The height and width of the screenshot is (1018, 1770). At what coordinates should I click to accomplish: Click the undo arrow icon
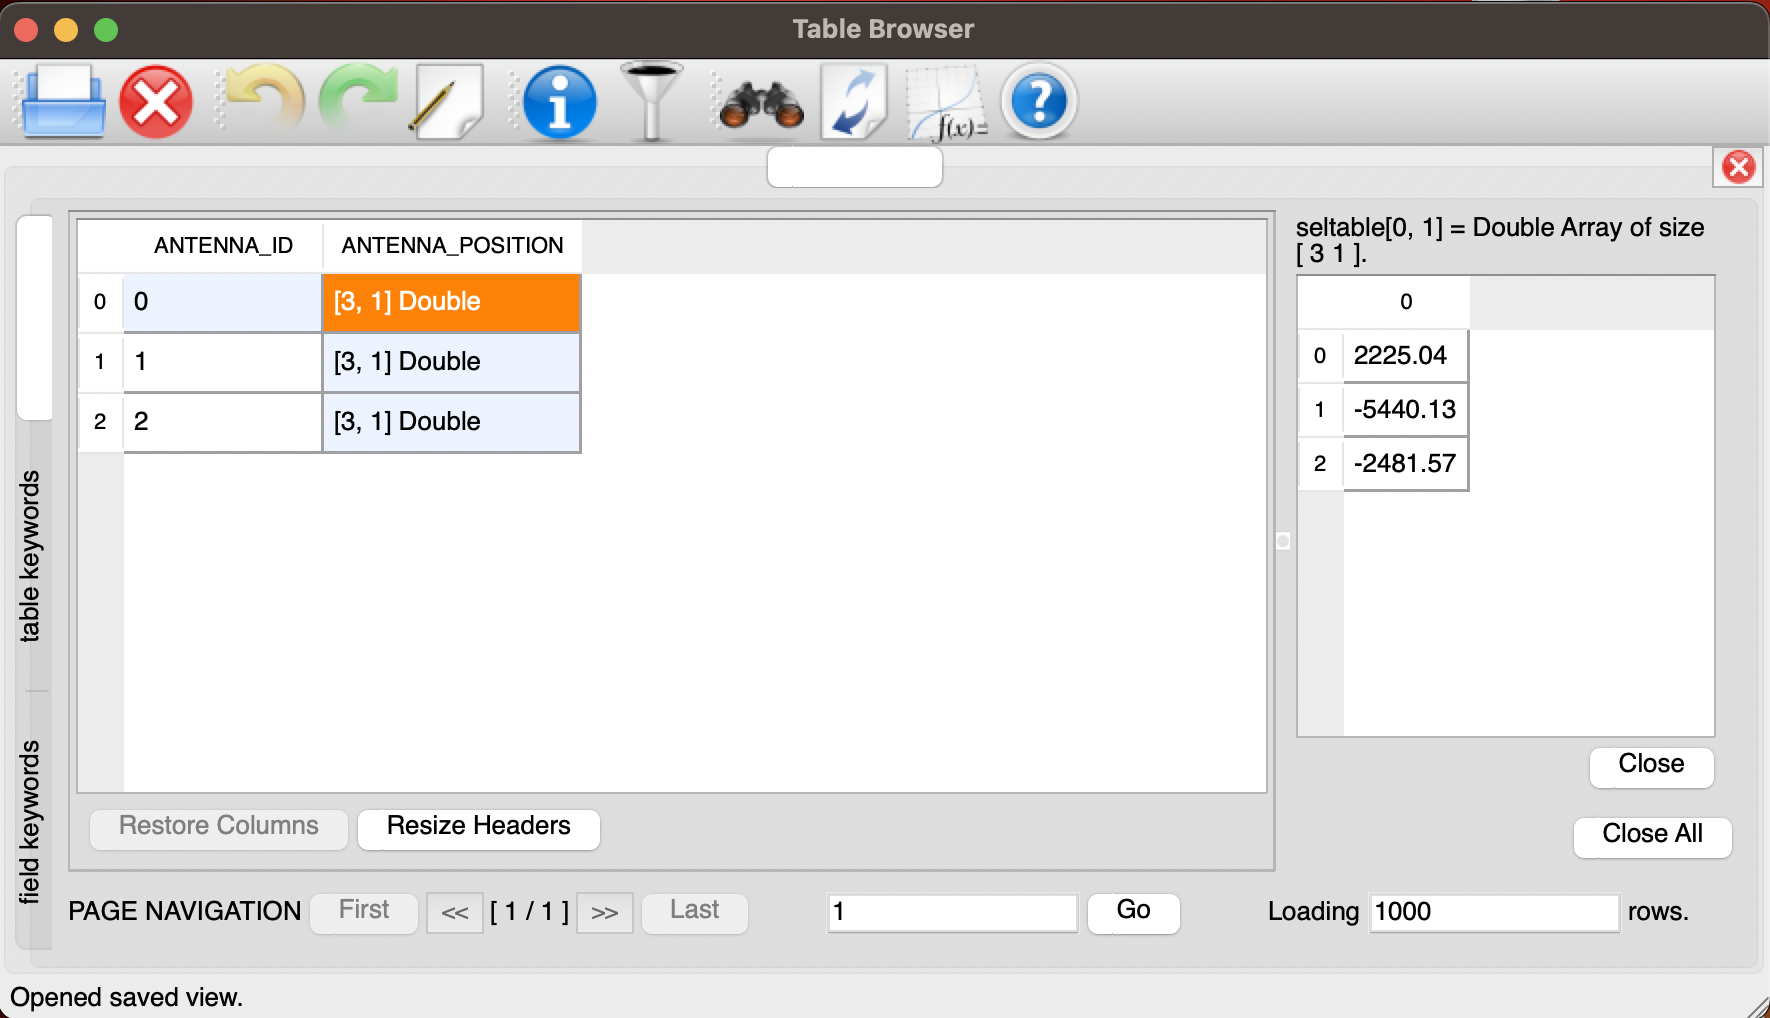click(262, 100)
